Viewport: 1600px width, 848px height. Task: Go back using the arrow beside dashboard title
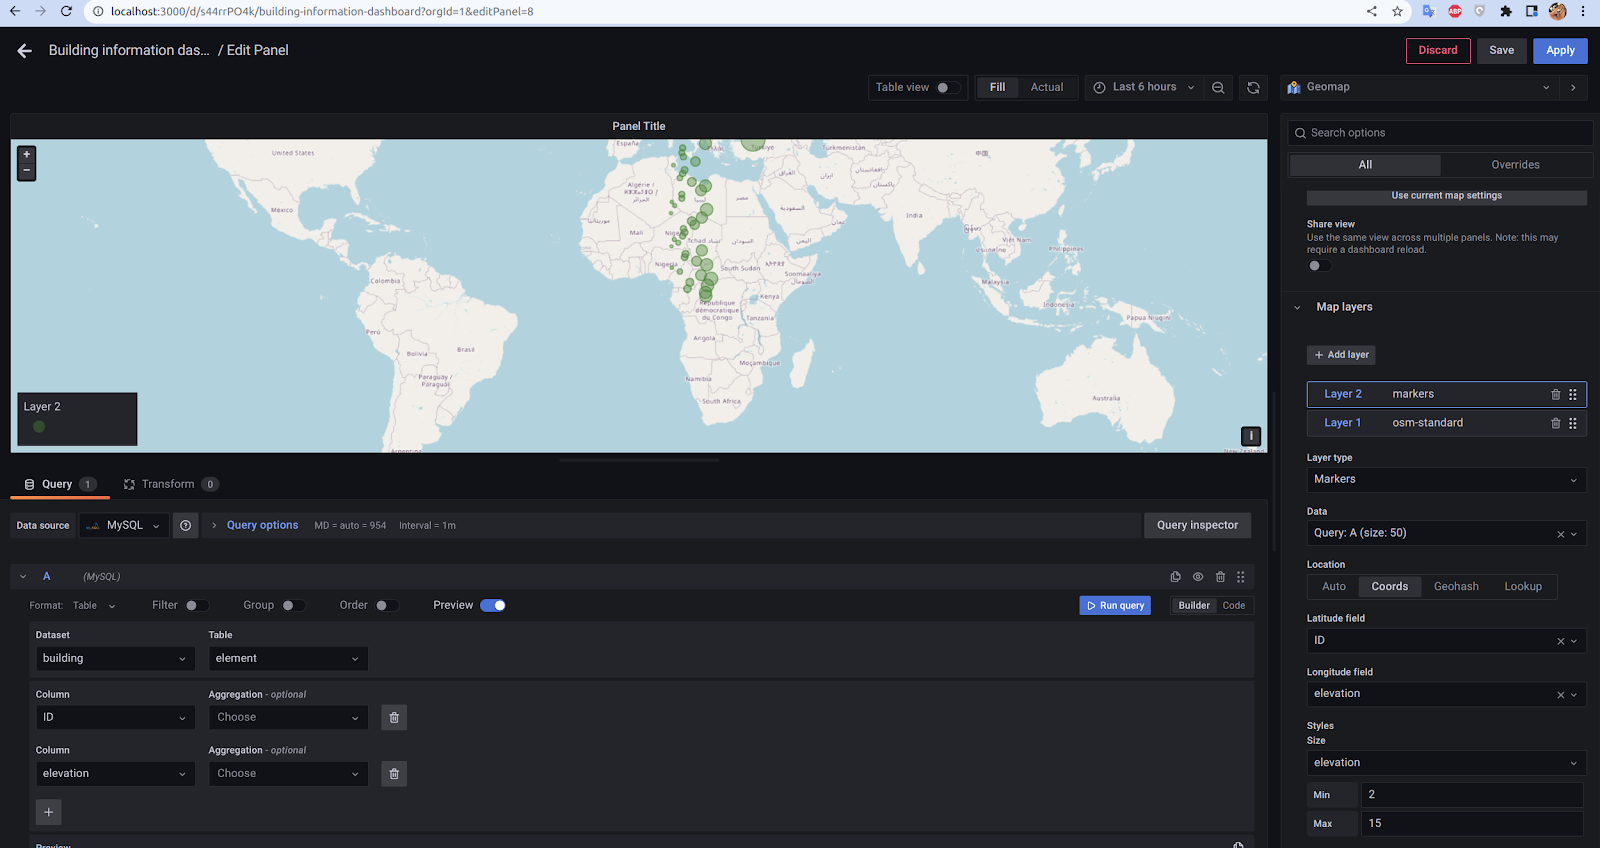pos(25,51)
